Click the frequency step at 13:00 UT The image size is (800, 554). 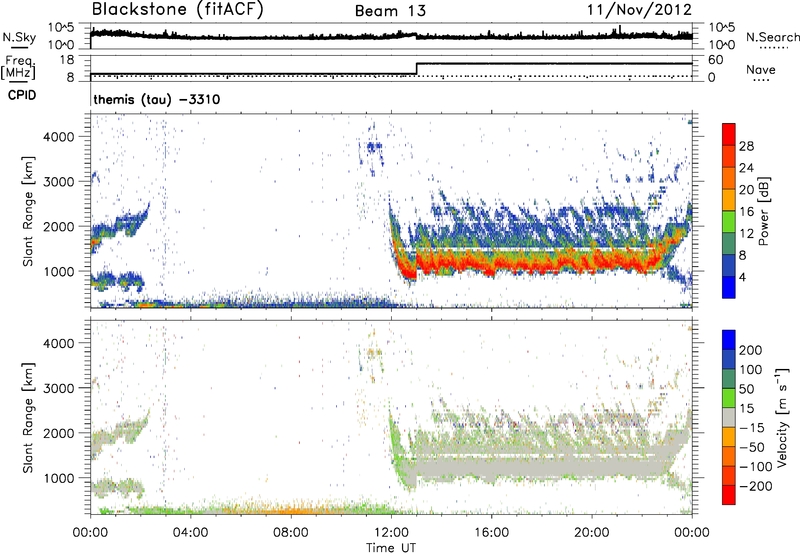[417, 69]
